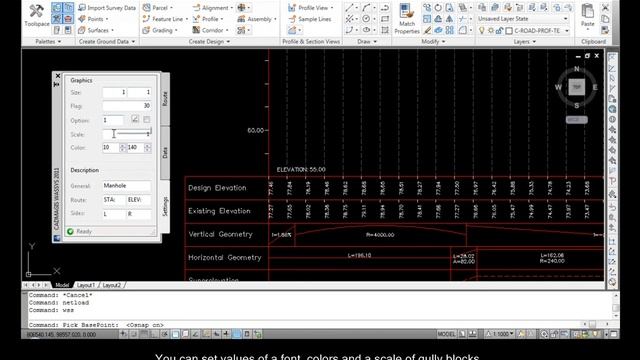The width and height of the screenshot is (640, 360).
Task: Click Import Survey Data
Action: click(107, 8)
